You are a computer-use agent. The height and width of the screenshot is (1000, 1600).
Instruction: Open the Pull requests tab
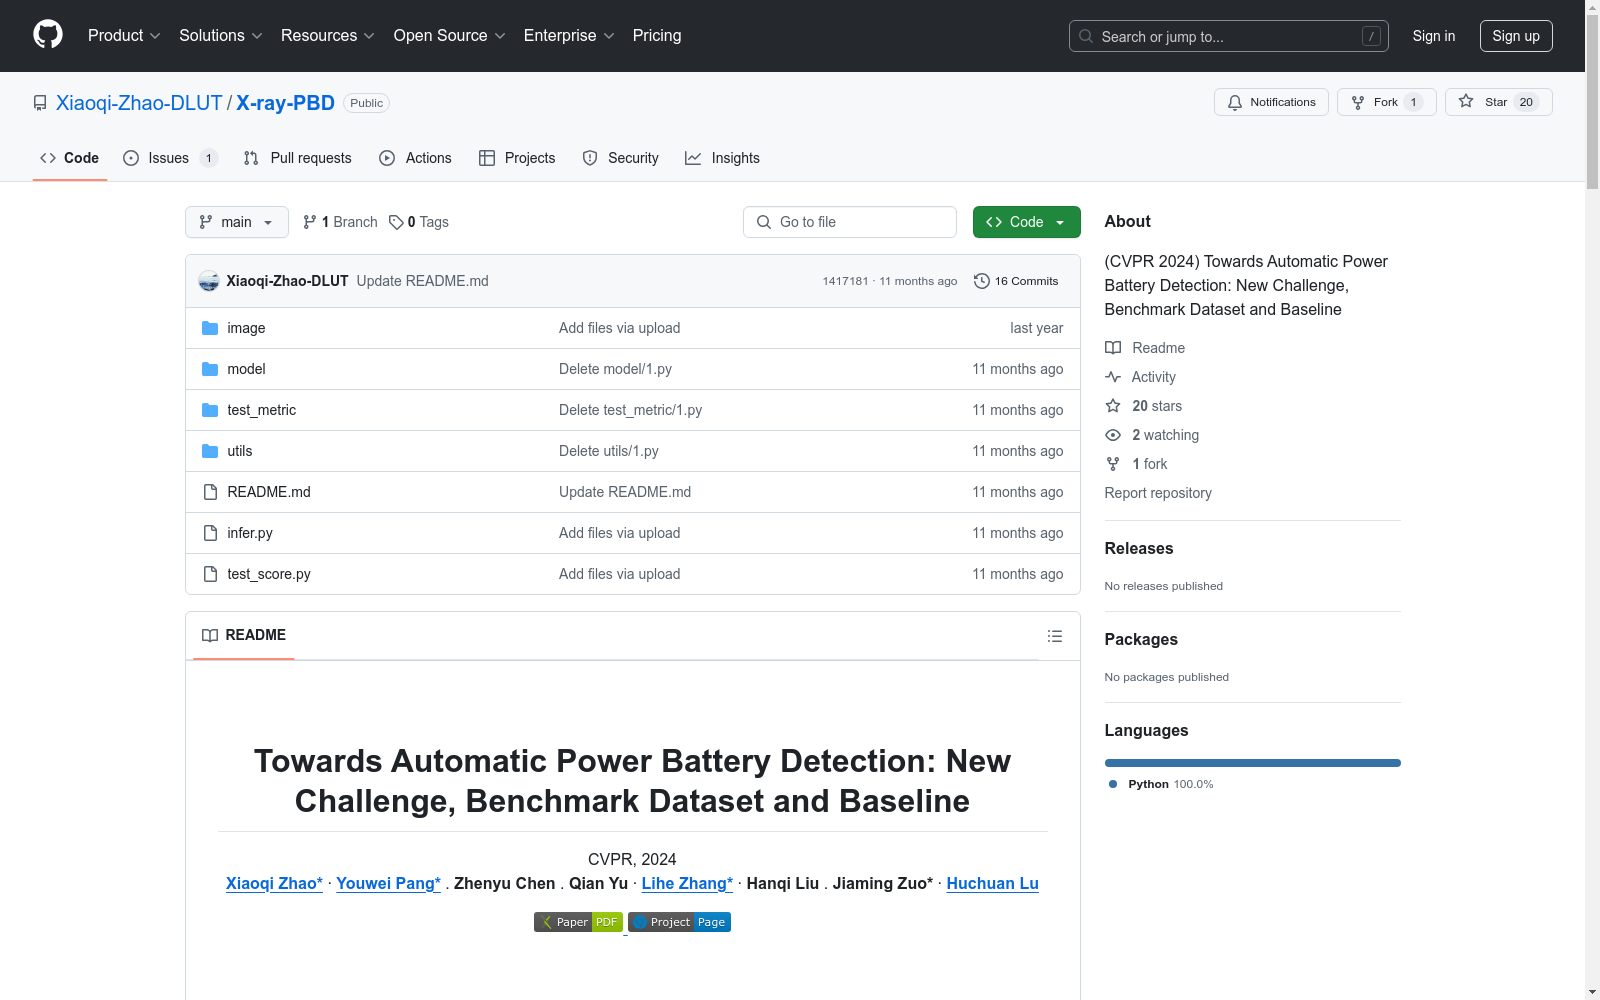[298, 158]
